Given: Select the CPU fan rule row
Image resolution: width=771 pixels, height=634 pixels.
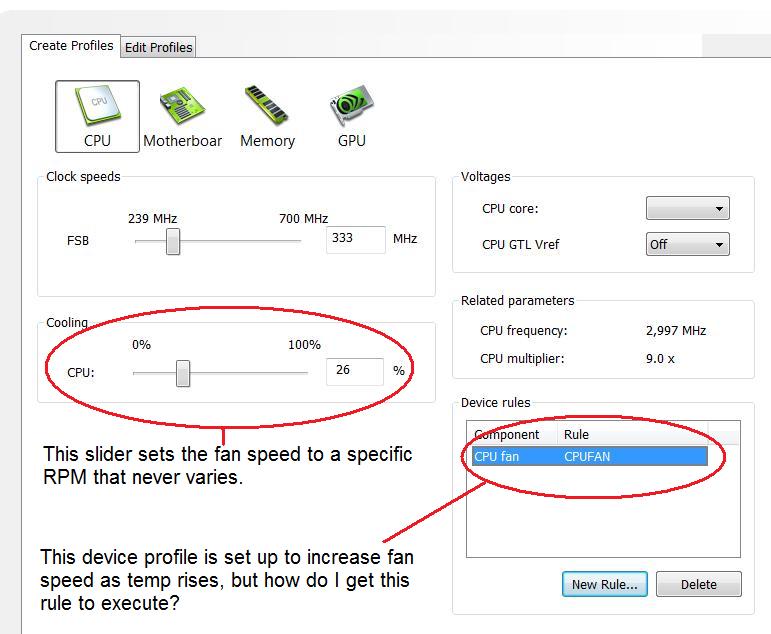Looking at the screenshot, I should [589, 456].
